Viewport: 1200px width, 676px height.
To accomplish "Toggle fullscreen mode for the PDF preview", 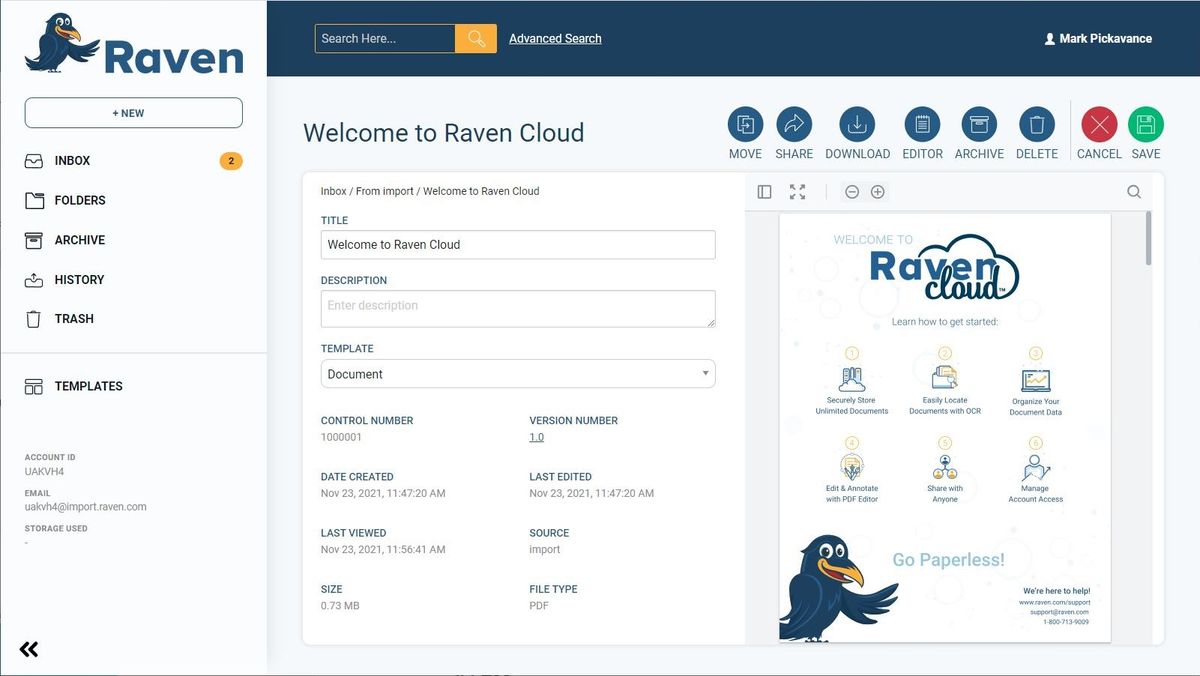I will click(797, 191).
